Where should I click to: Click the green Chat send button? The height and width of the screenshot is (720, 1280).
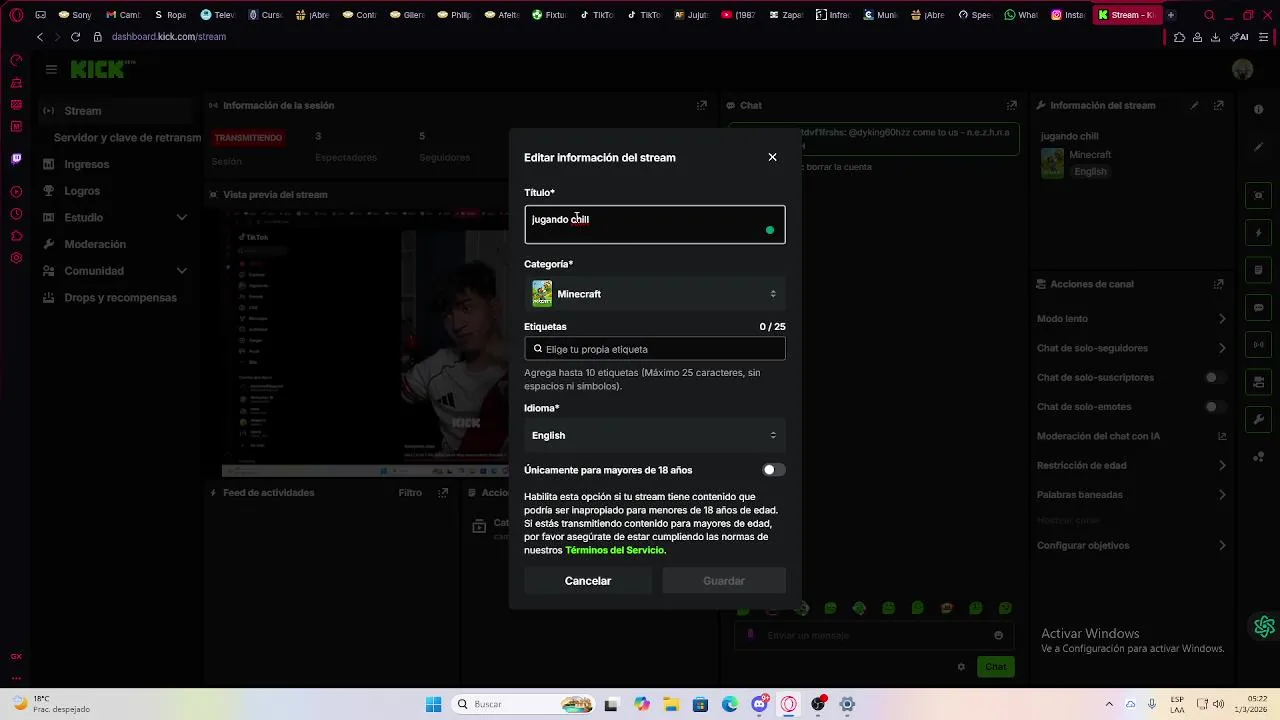996,667
